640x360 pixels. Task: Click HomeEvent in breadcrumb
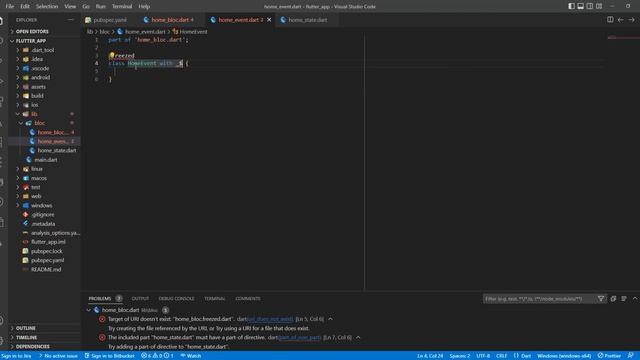click(193, 31)
